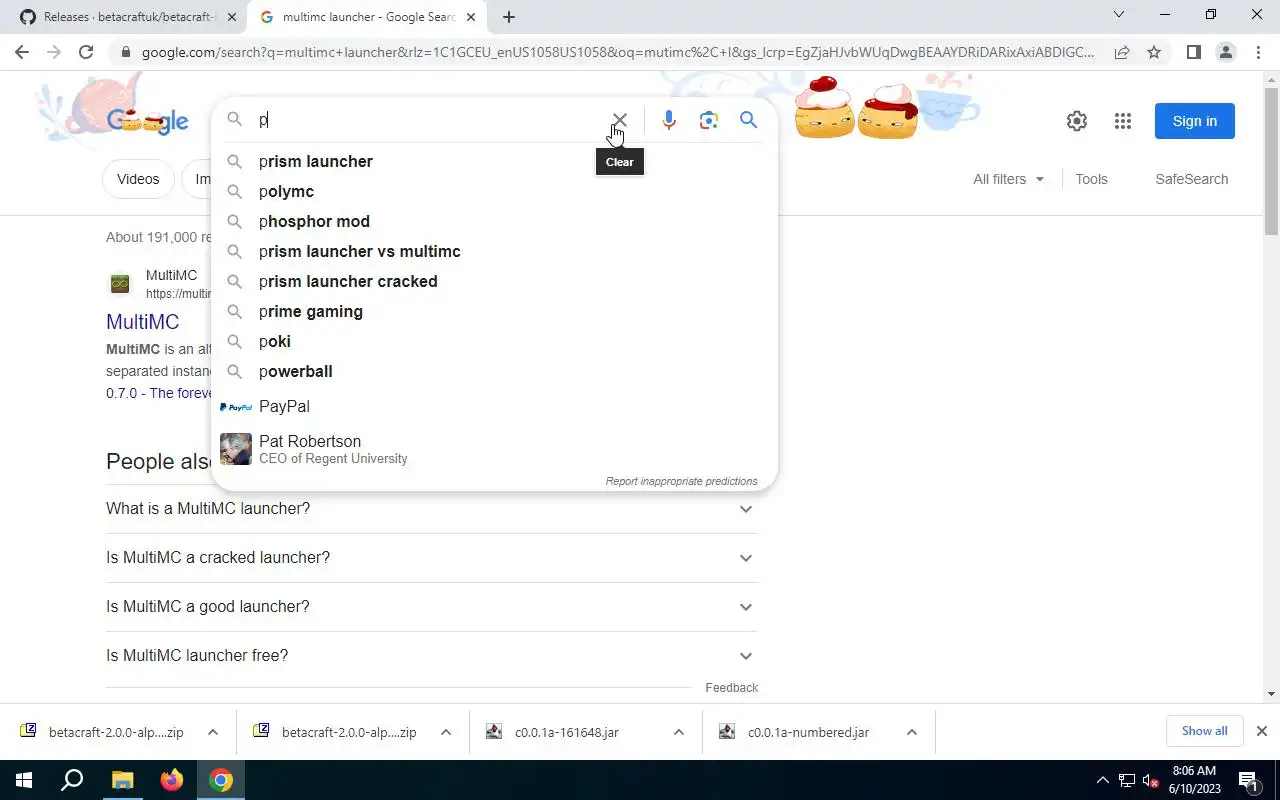Screen dimensions: 1280x800
Task: Click the Sign in button
Action: tap(1195, 121)
